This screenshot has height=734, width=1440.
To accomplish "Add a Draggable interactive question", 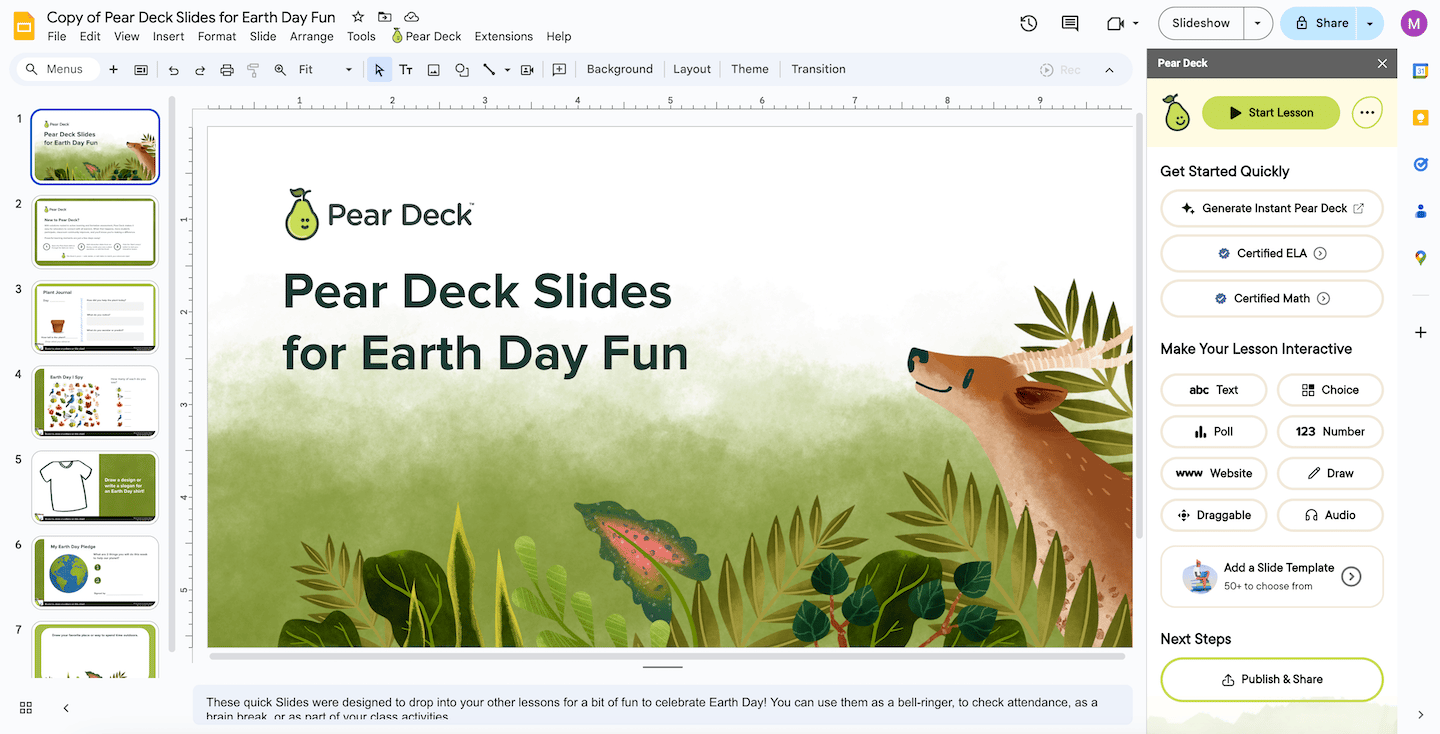I will 1214,515.
